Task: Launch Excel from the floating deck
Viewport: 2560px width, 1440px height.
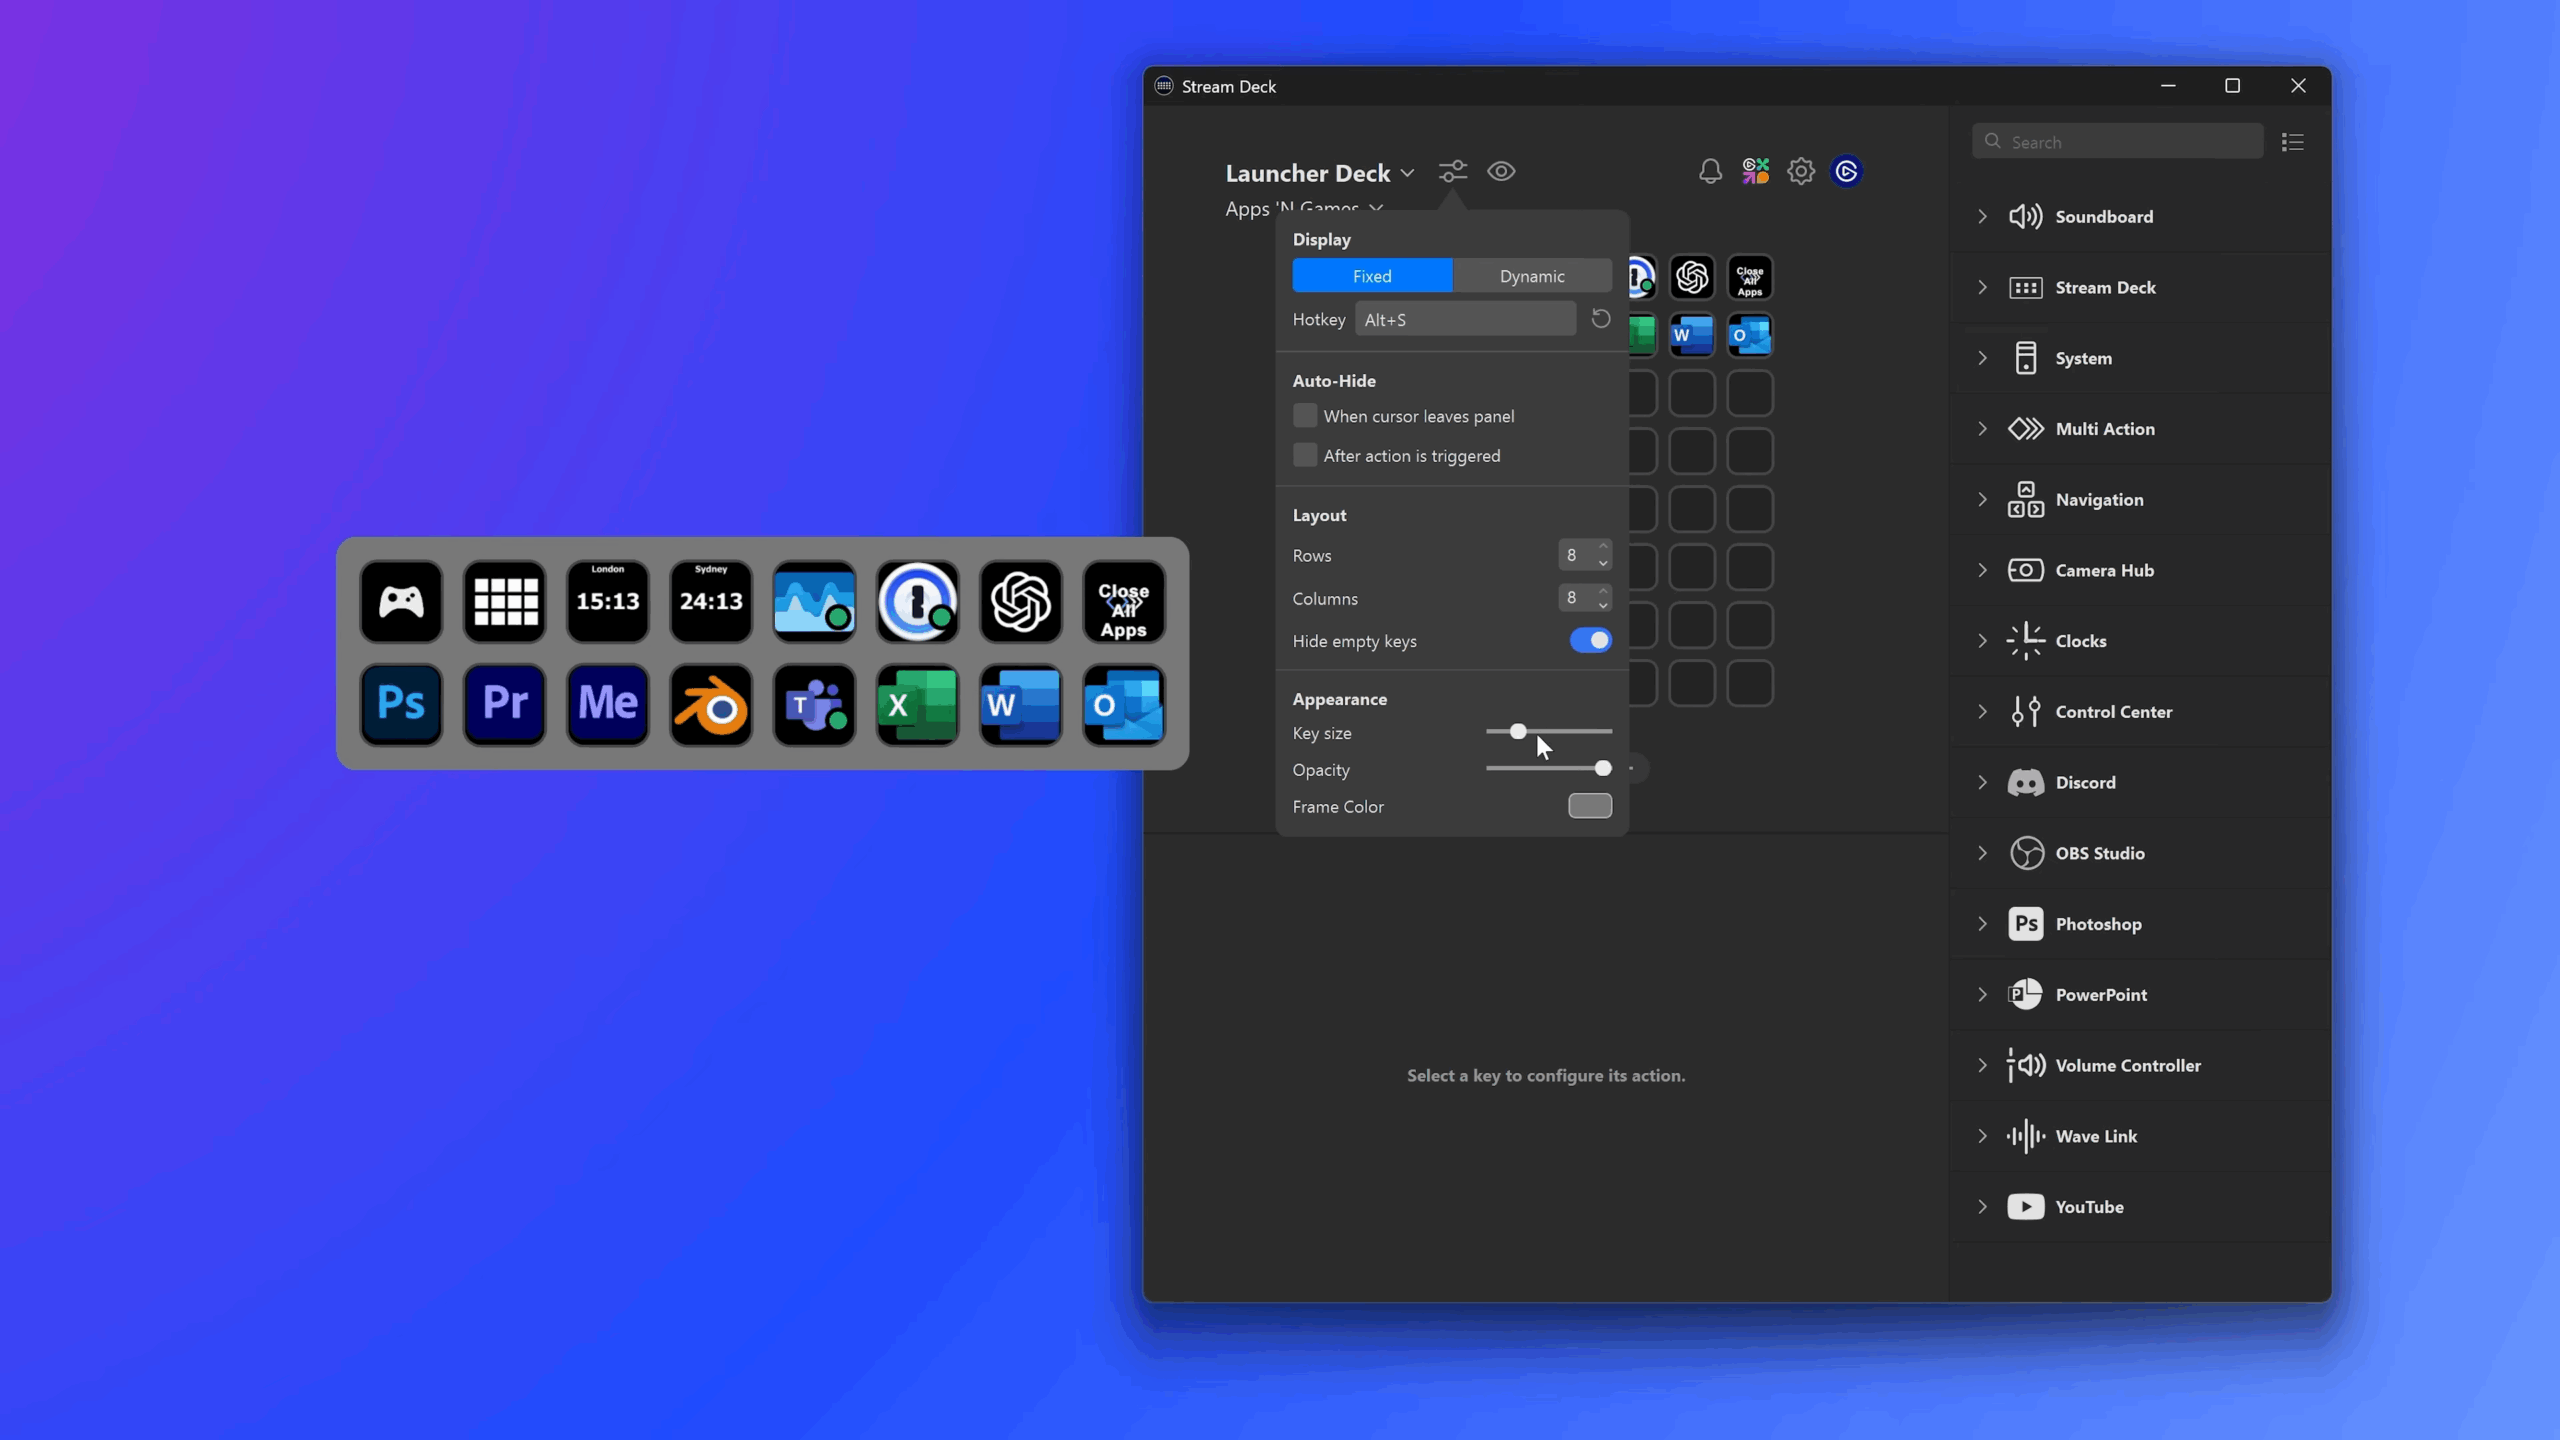Action: [917, 705]
